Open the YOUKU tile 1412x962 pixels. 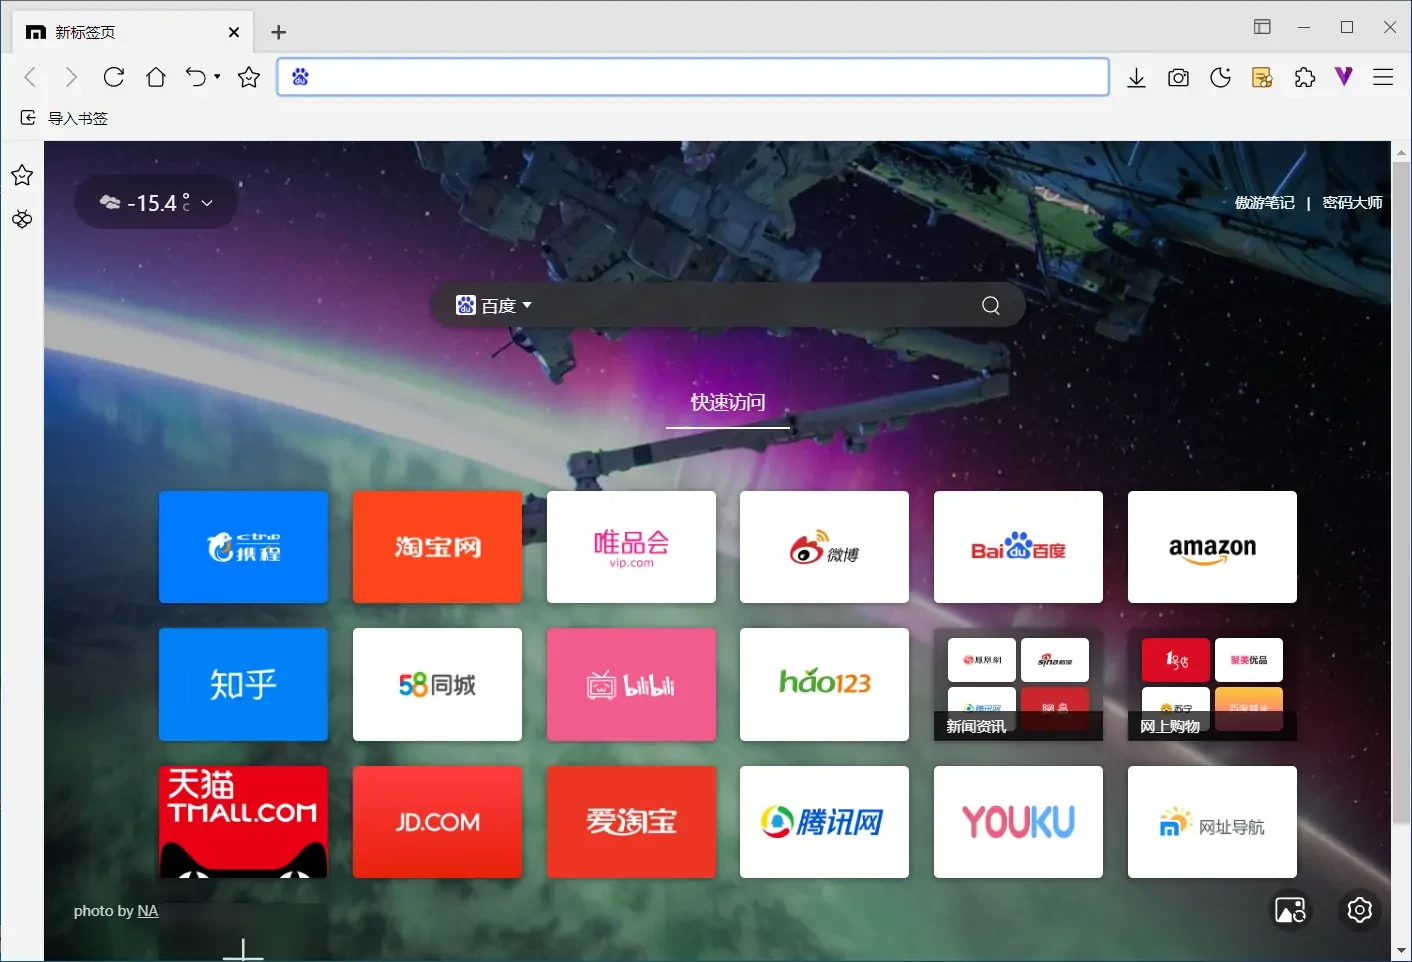(x=1018, y=822)
